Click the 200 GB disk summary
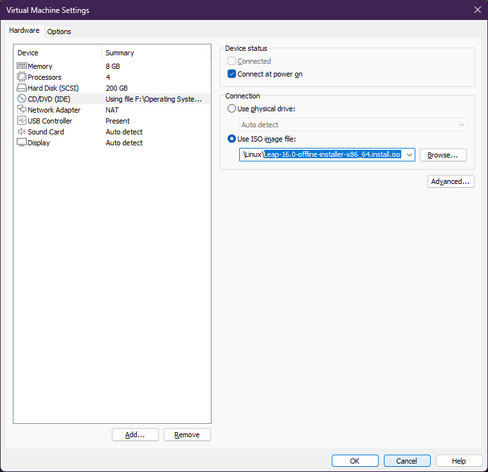This screenshot has height=472, width=488. click(x=117, y=88)
